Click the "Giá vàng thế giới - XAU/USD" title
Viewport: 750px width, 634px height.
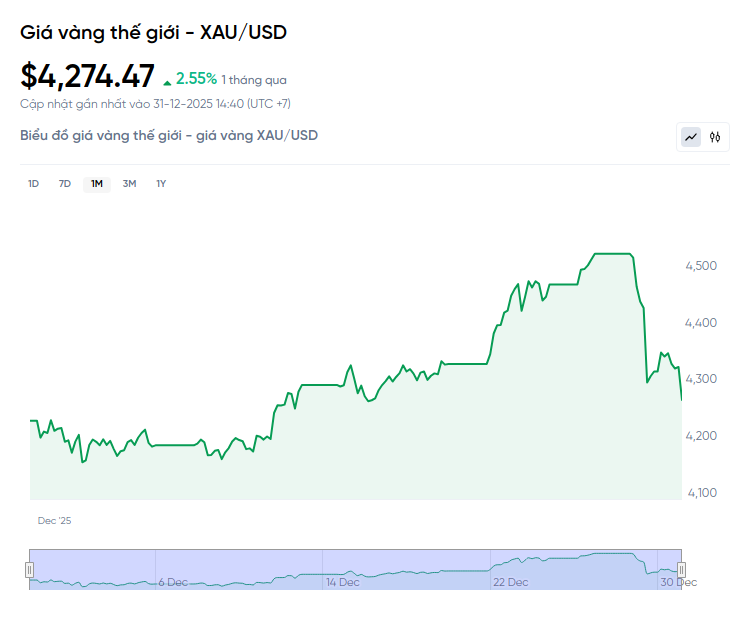coord(153,32)
